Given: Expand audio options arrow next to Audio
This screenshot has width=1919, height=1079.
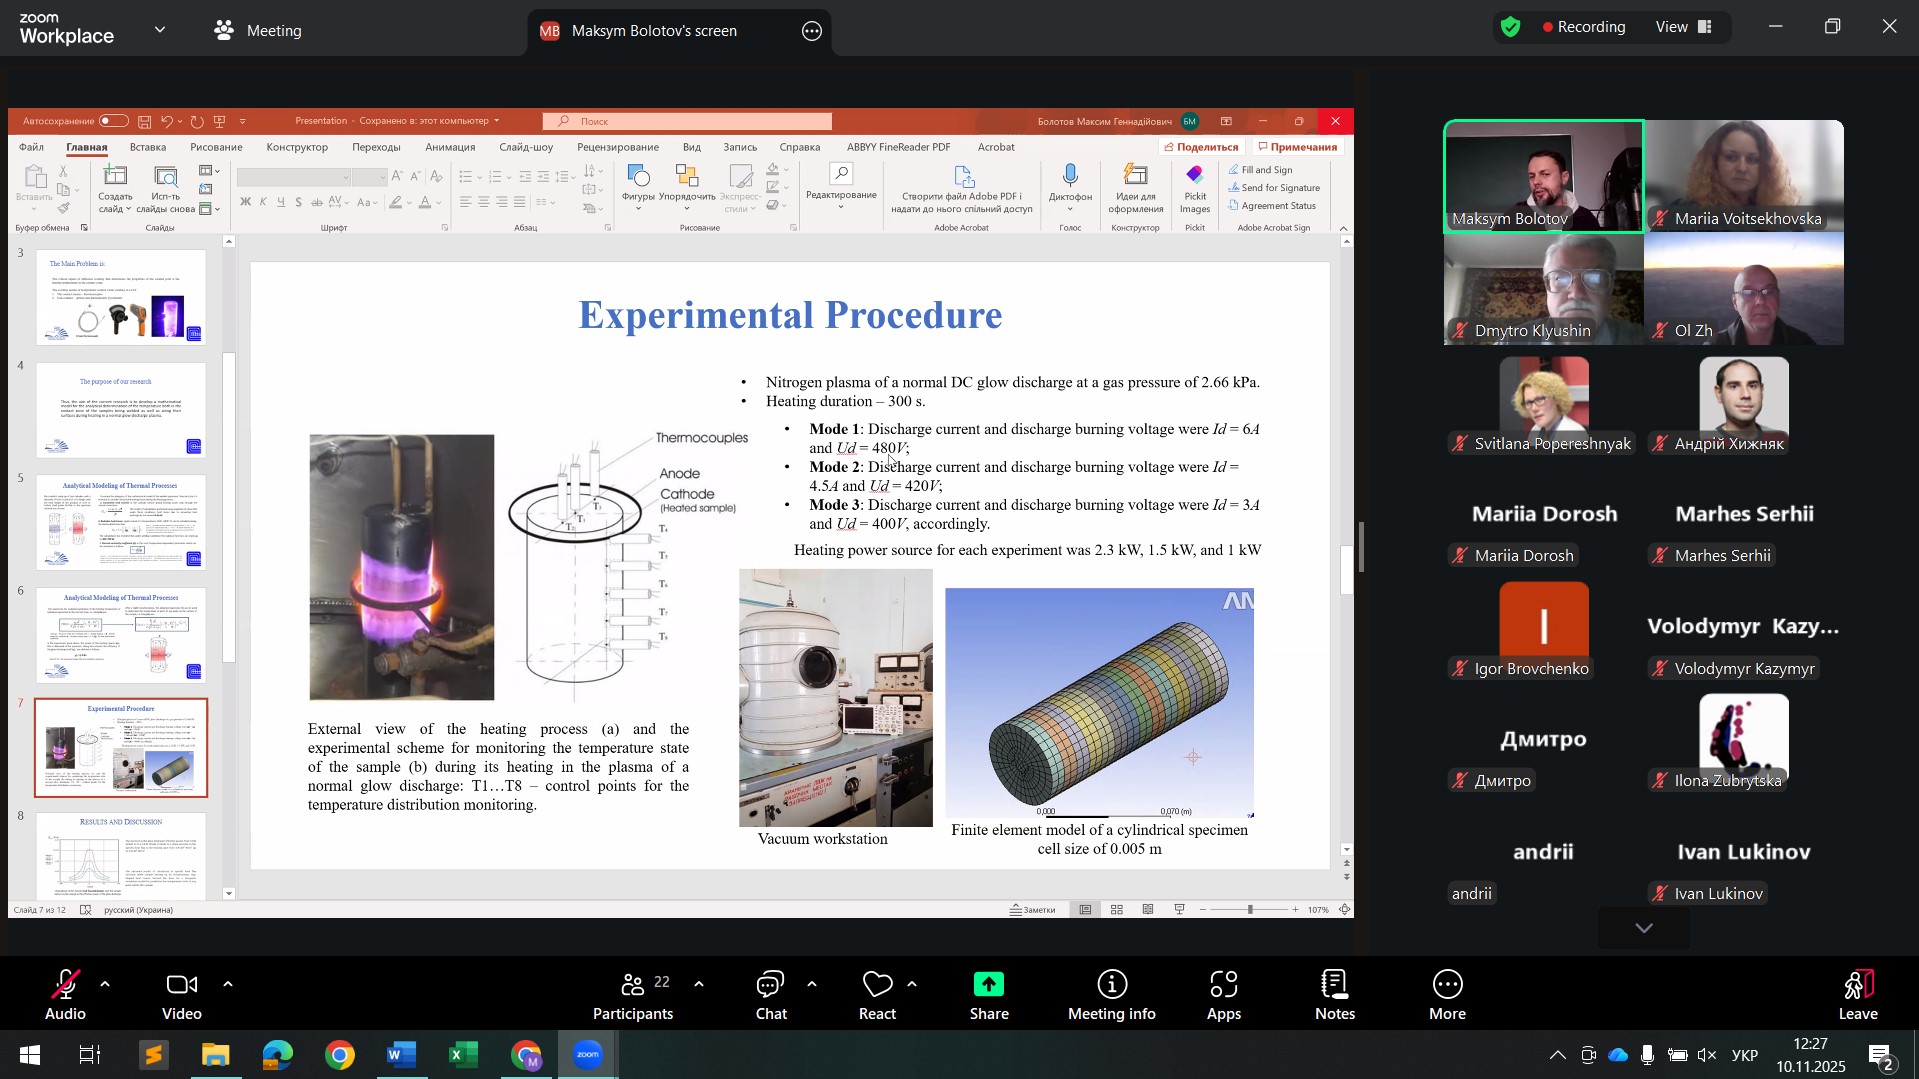Looking at the screenshot, I should pyautogui.click(x=105, y=985).
